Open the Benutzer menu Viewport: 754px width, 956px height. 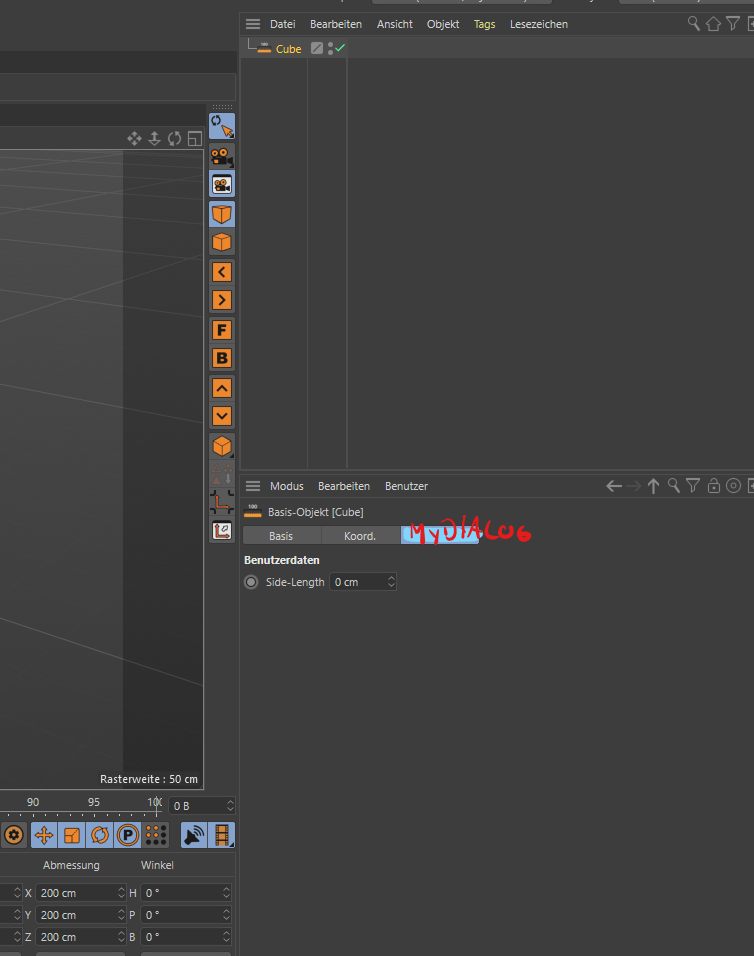pyautogui.click(x=406, y=486)
